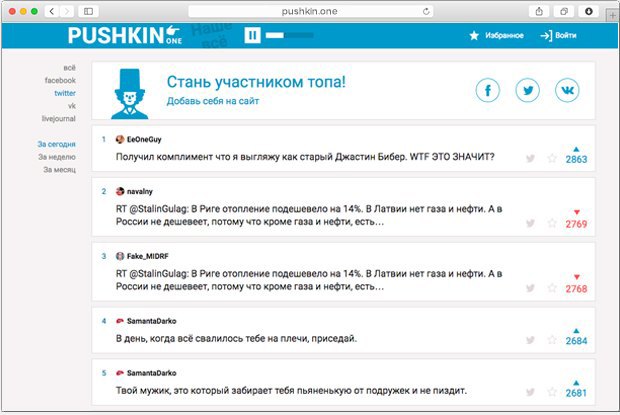The height and width of the screenshot is (415, 620).
Task: Open the EeOneGuy author name
Action: point(144,139)
